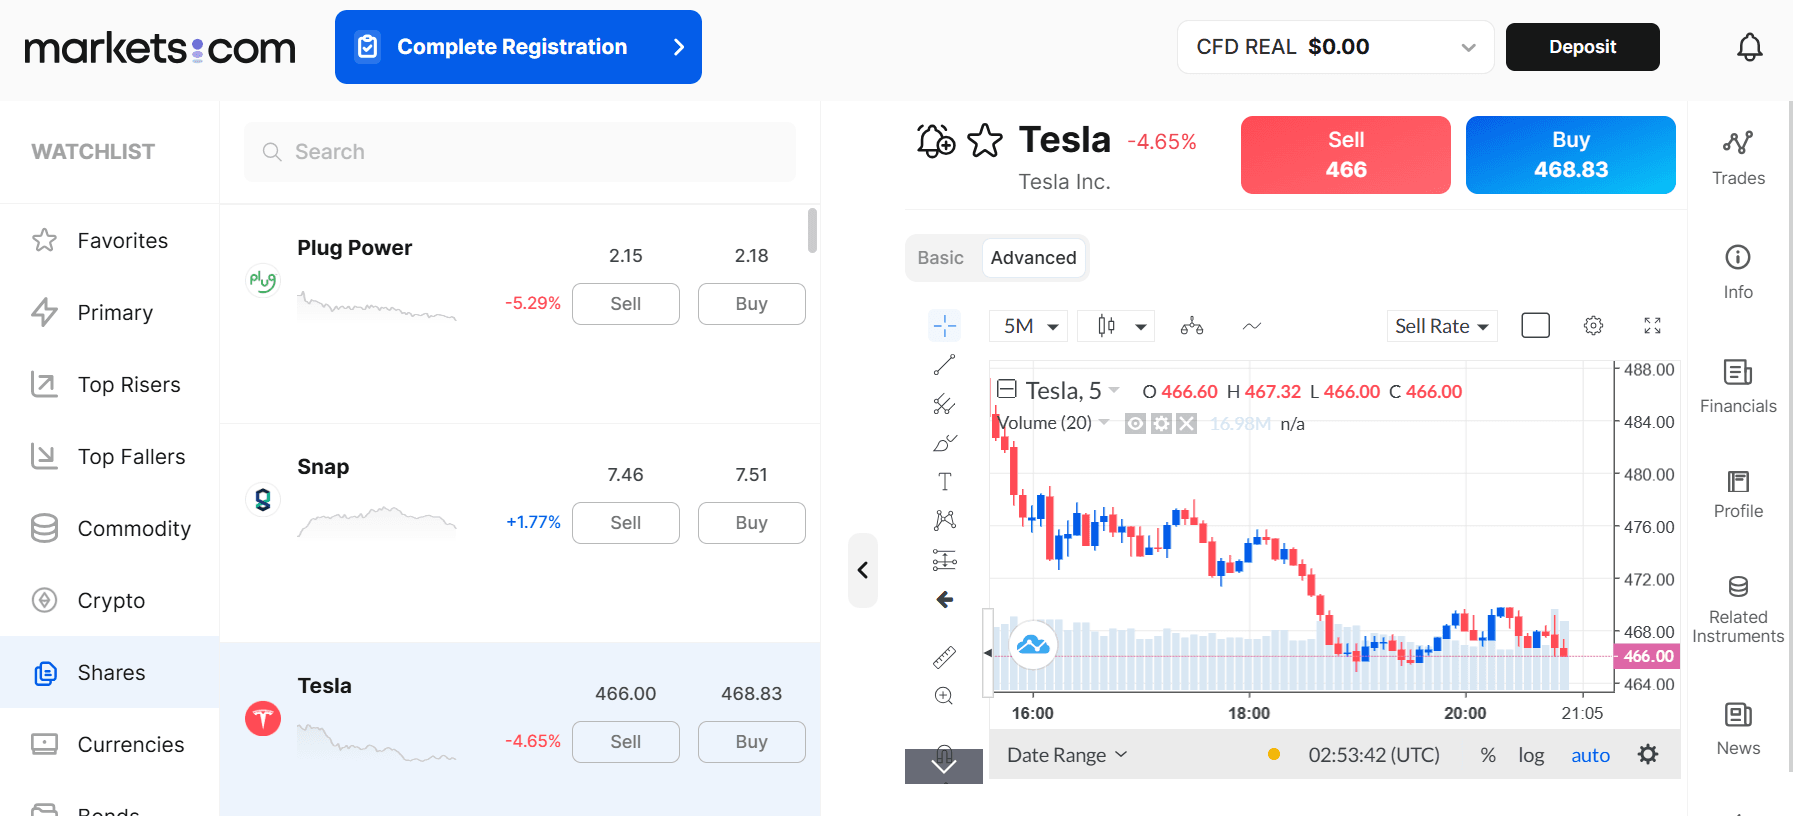Open the chart color swatch near the settings gear
Screen dimensions: 1793x816
pos(1535,325)
